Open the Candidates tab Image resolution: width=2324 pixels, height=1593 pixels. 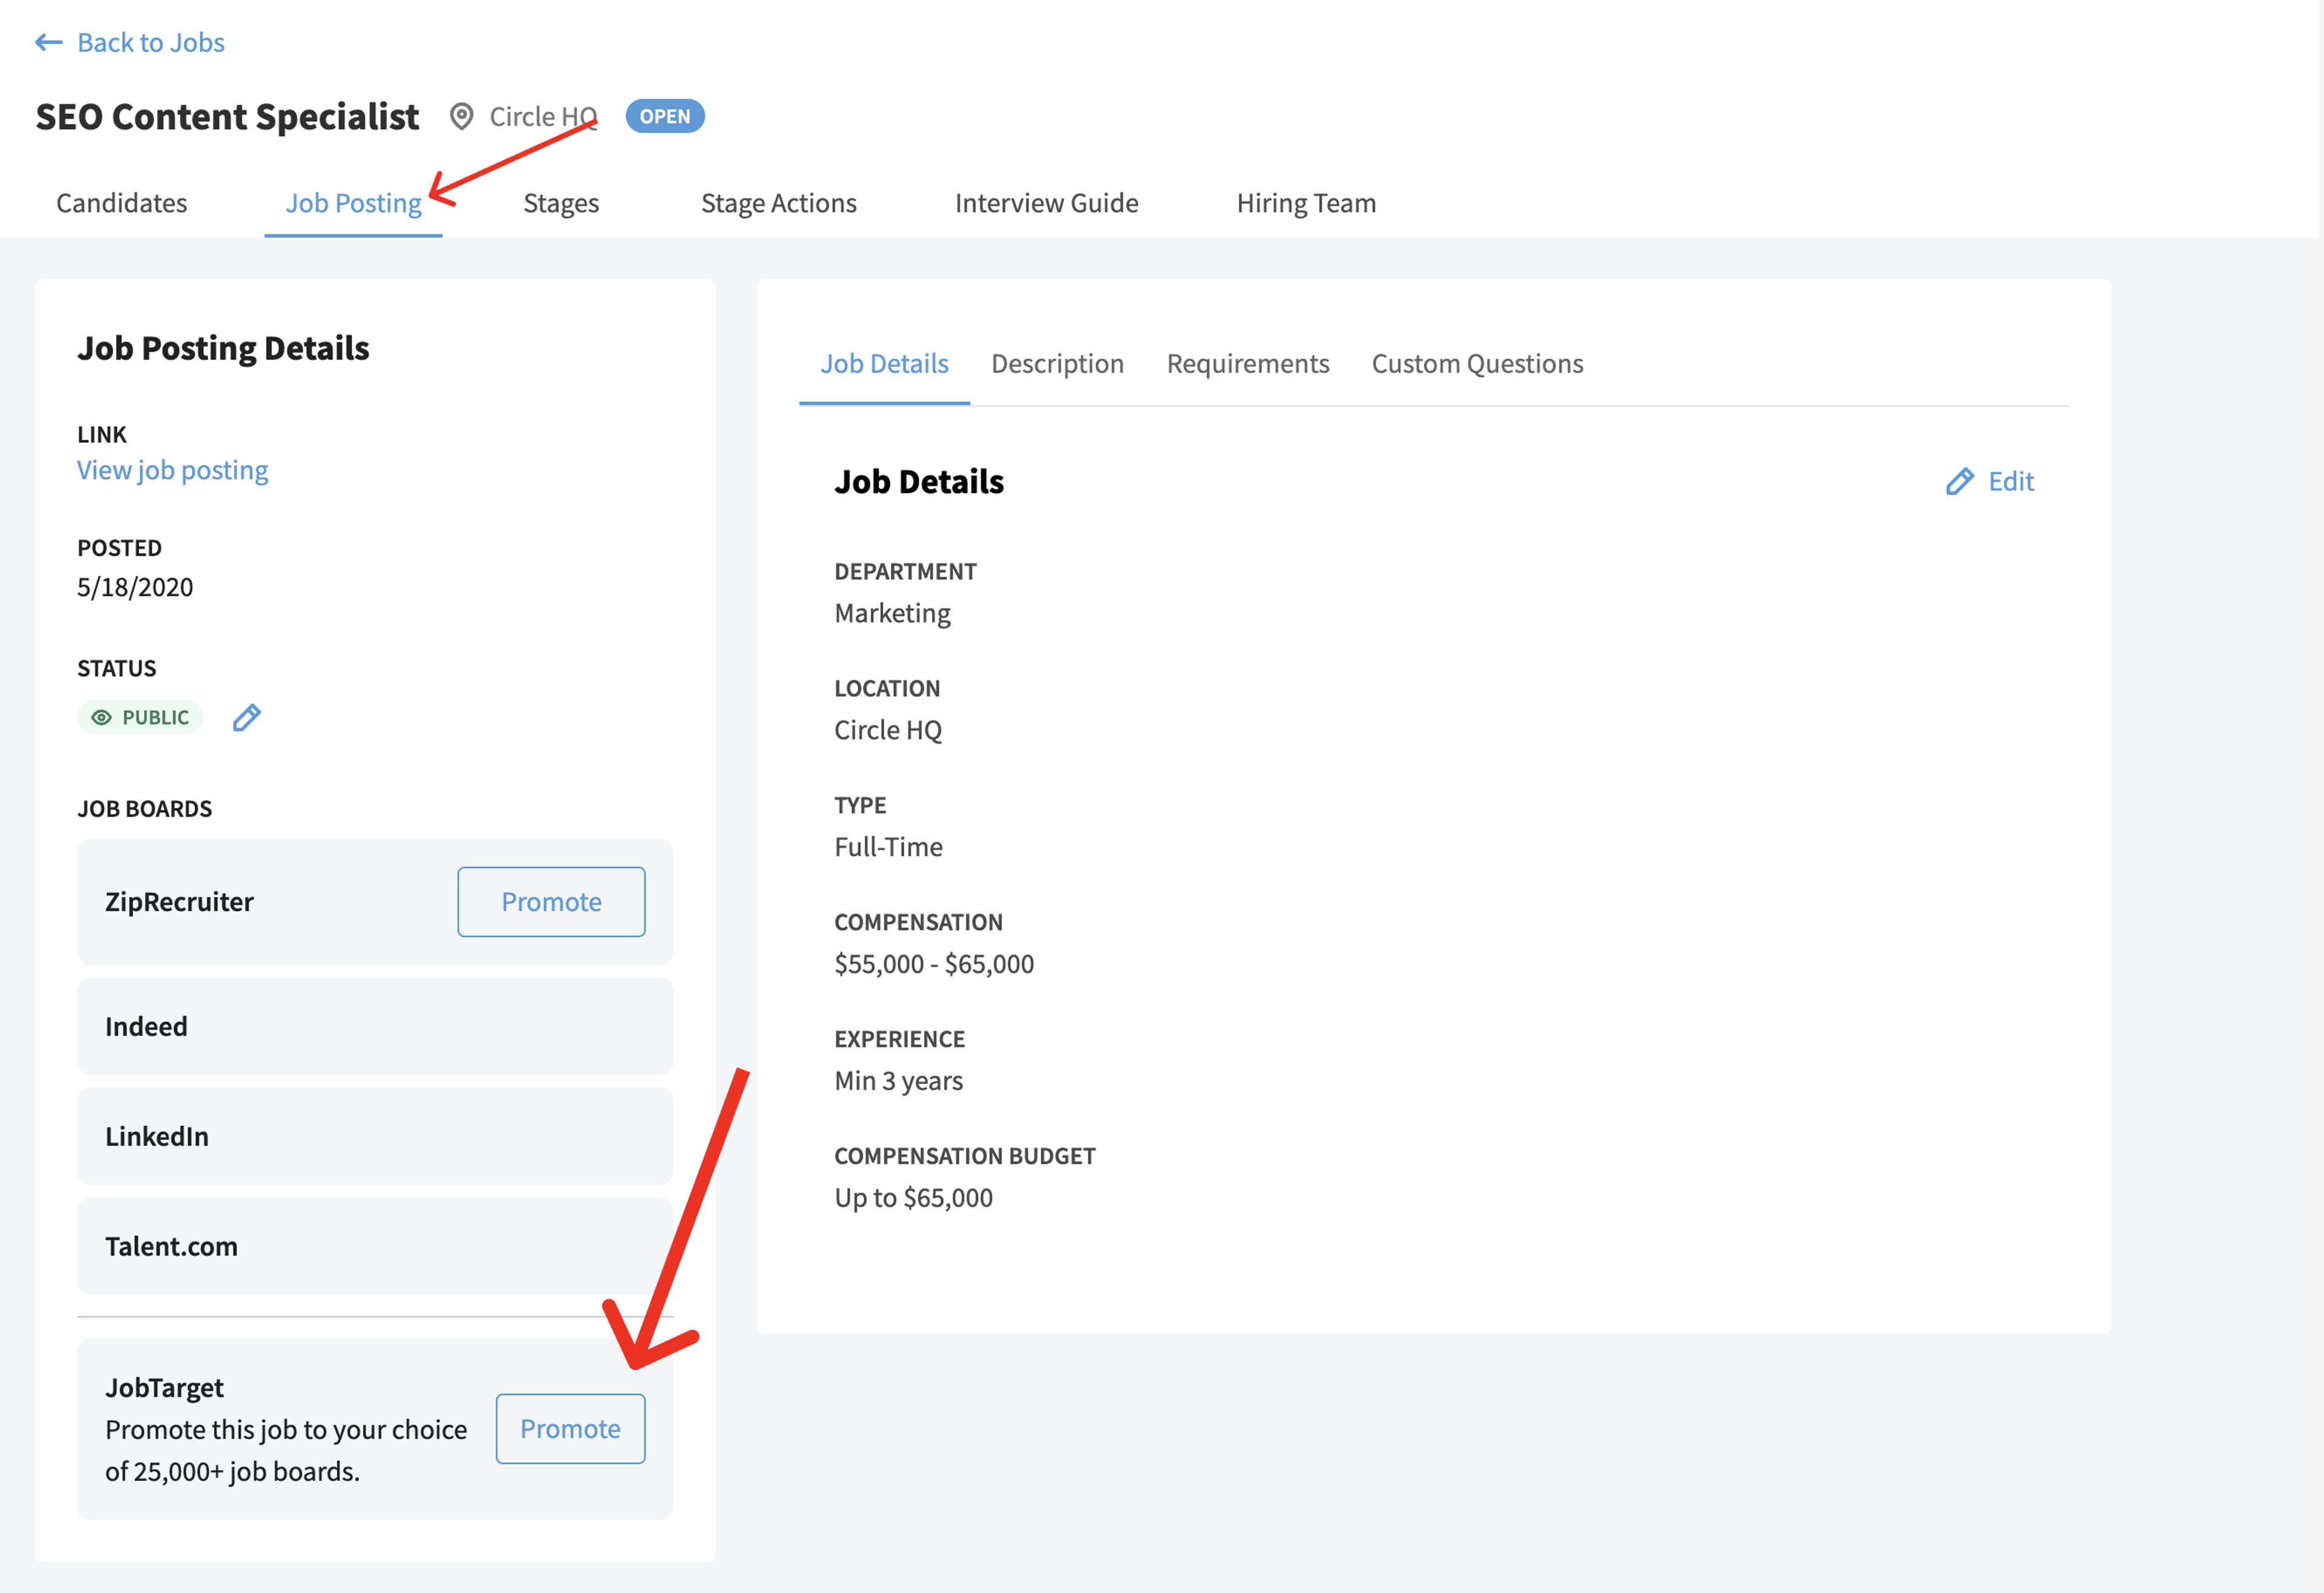[x=122, y=203]
